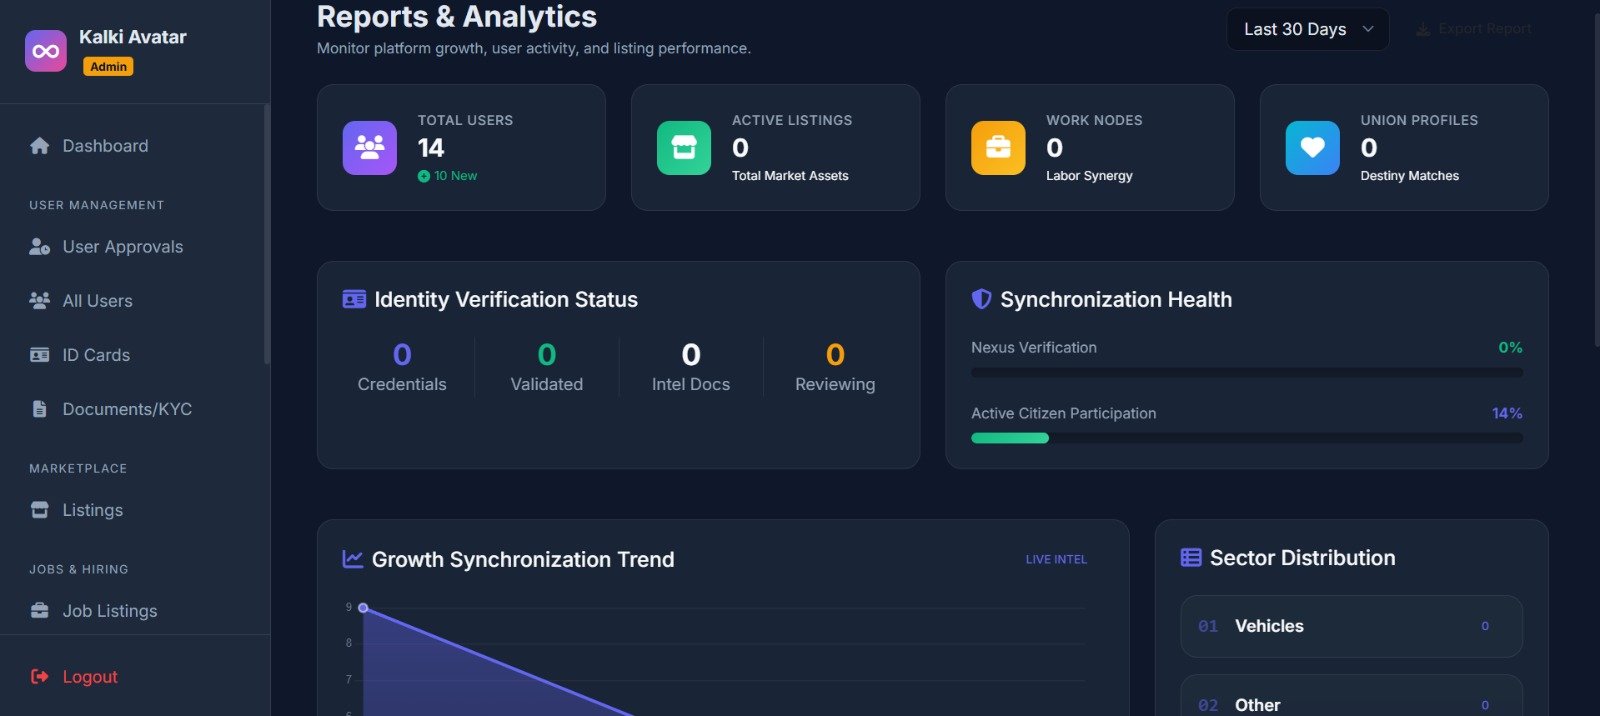Click the Logout link

(x=89, y=677)
